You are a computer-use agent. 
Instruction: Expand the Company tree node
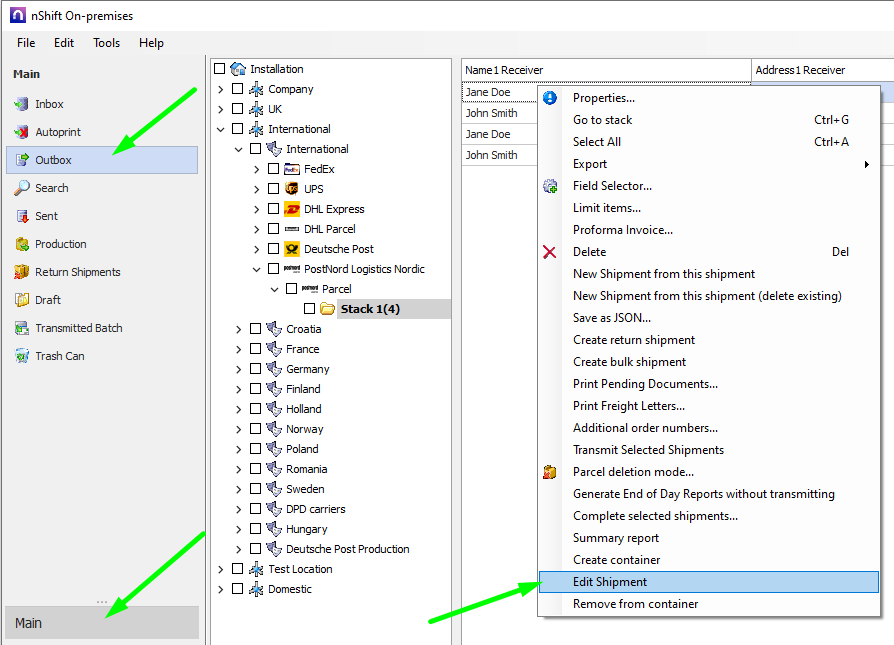pyautogui.click(x=221, y=89)
